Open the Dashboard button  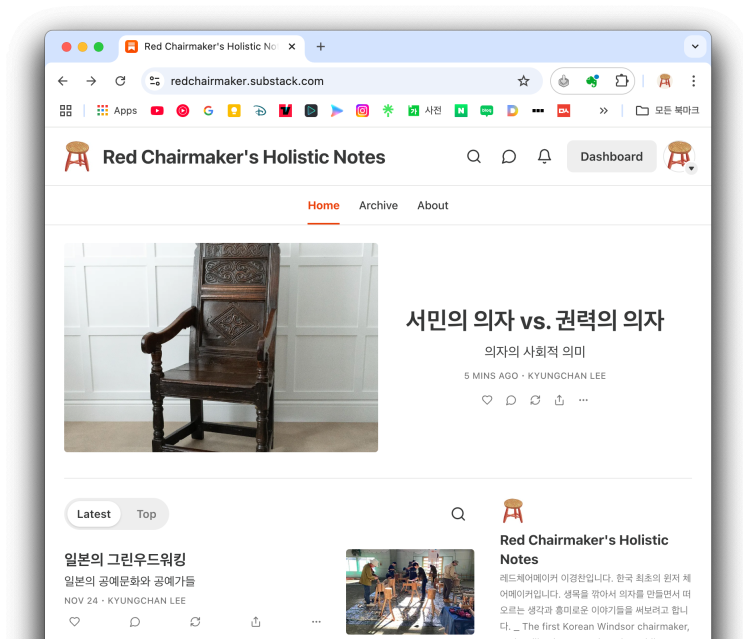[611, 156]
